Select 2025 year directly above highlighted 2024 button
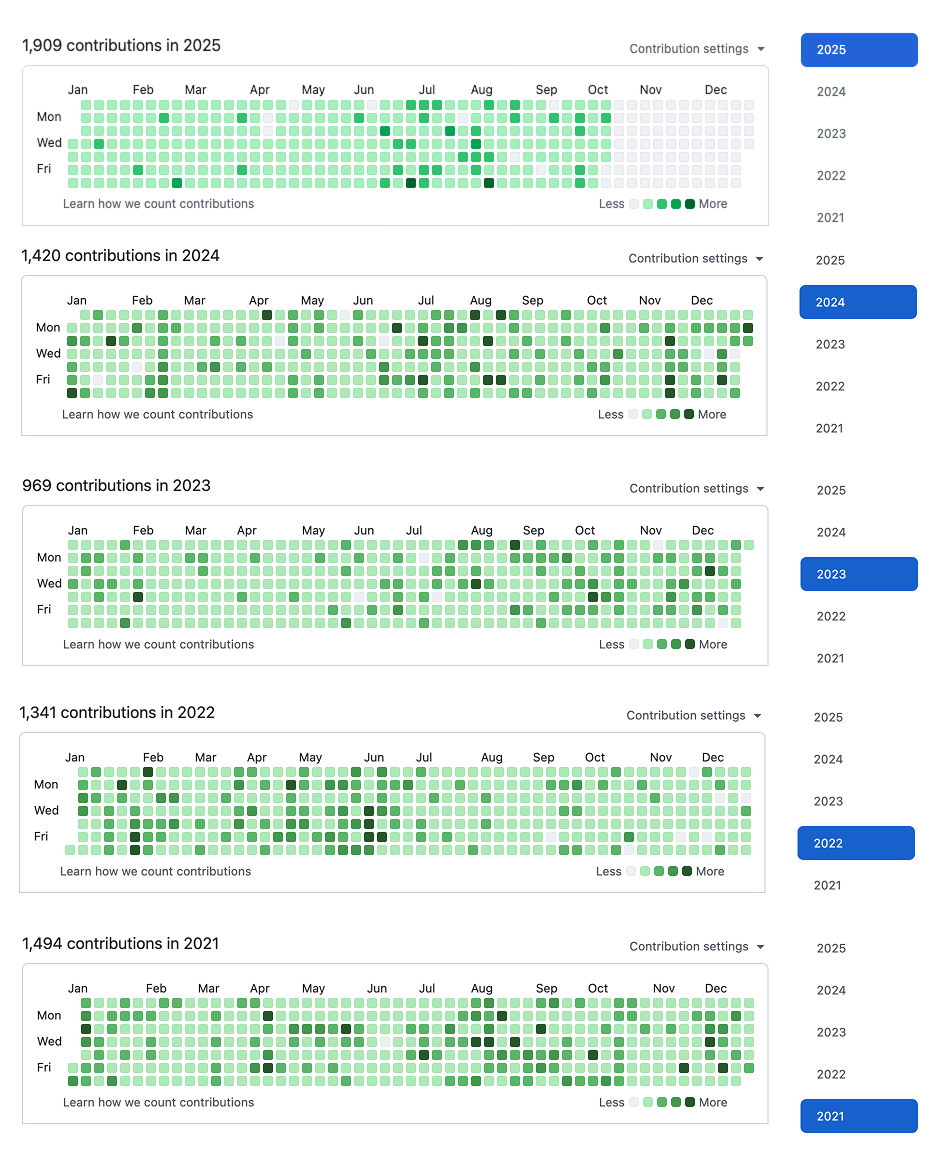The height and width of the screenshot is (1160, 930). pyautogui.click(x=830, y=260)
